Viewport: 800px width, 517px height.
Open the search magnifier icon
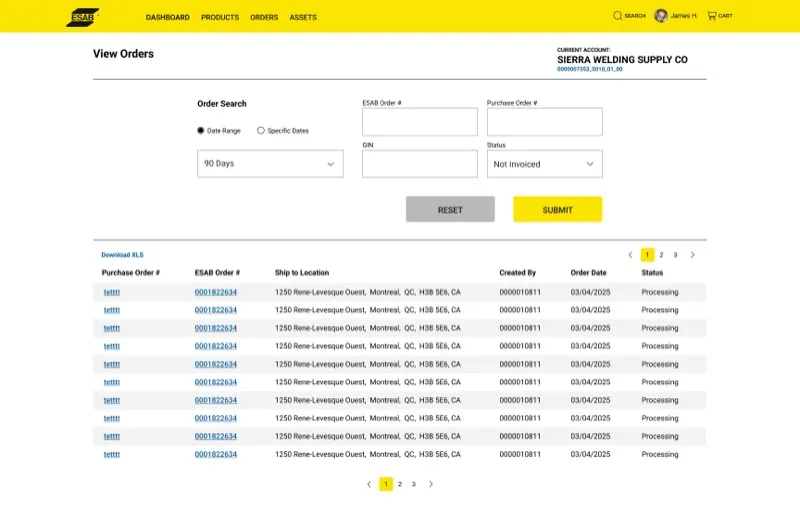tap(617, 16)
